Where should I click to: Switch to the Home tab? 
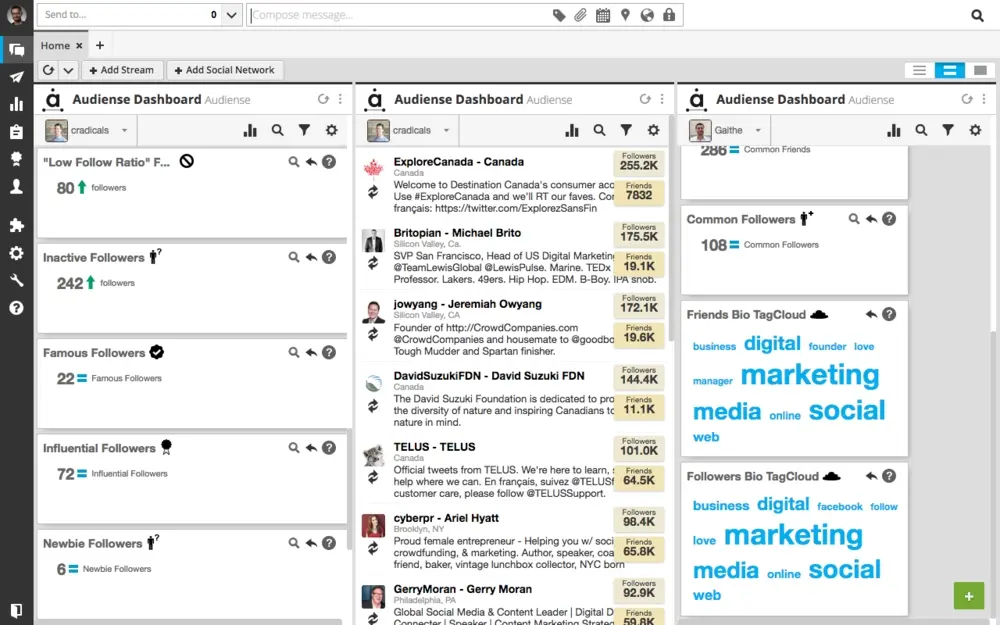coord(55,45)
